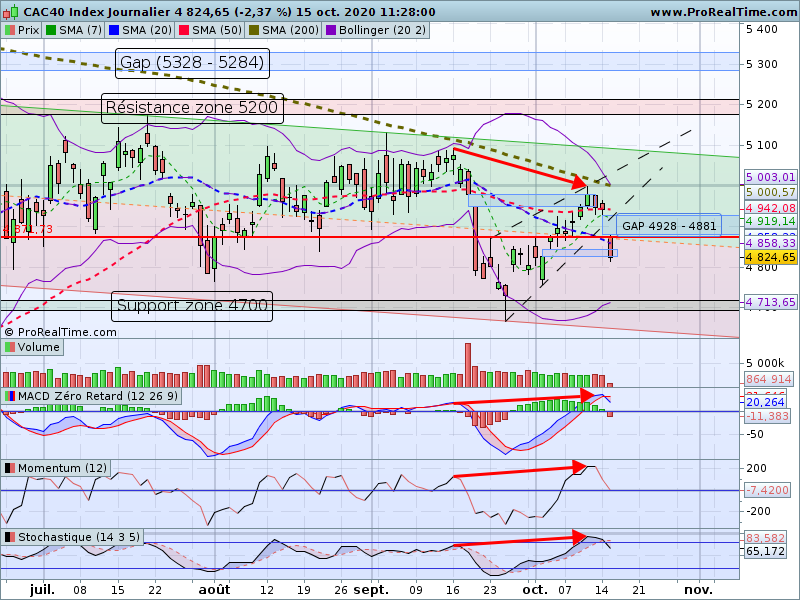Click the 4 713,65 lower Bollinger tag

click(770, 302)
